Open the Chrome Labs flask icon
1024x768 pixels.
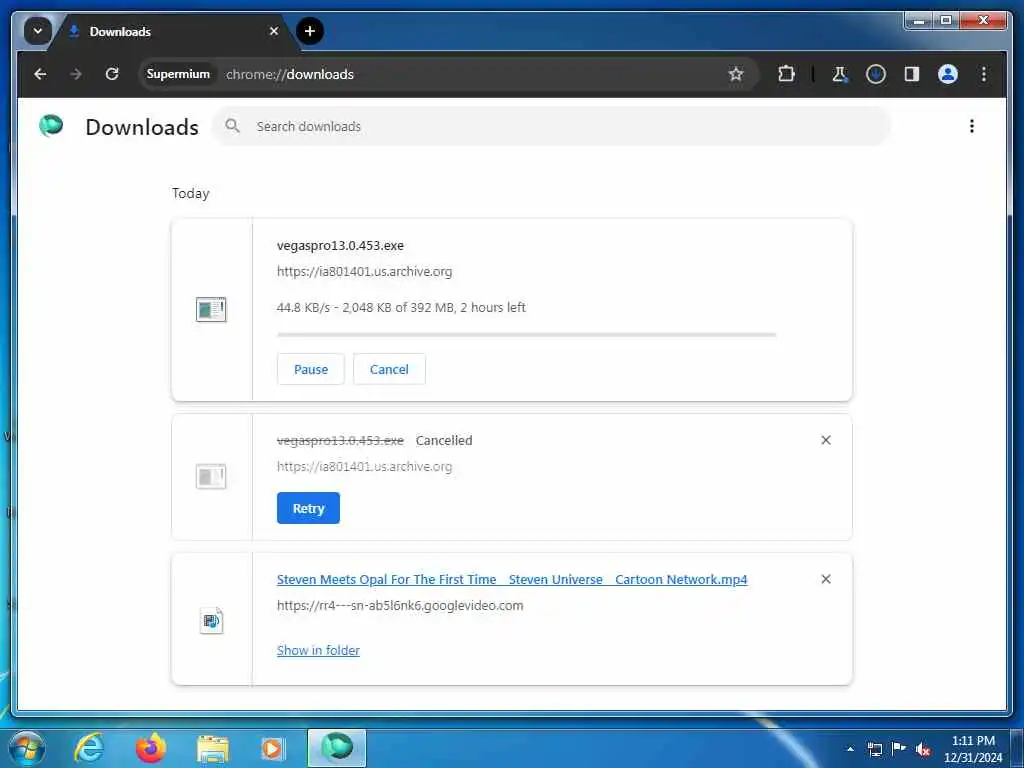tap(840, 74)
